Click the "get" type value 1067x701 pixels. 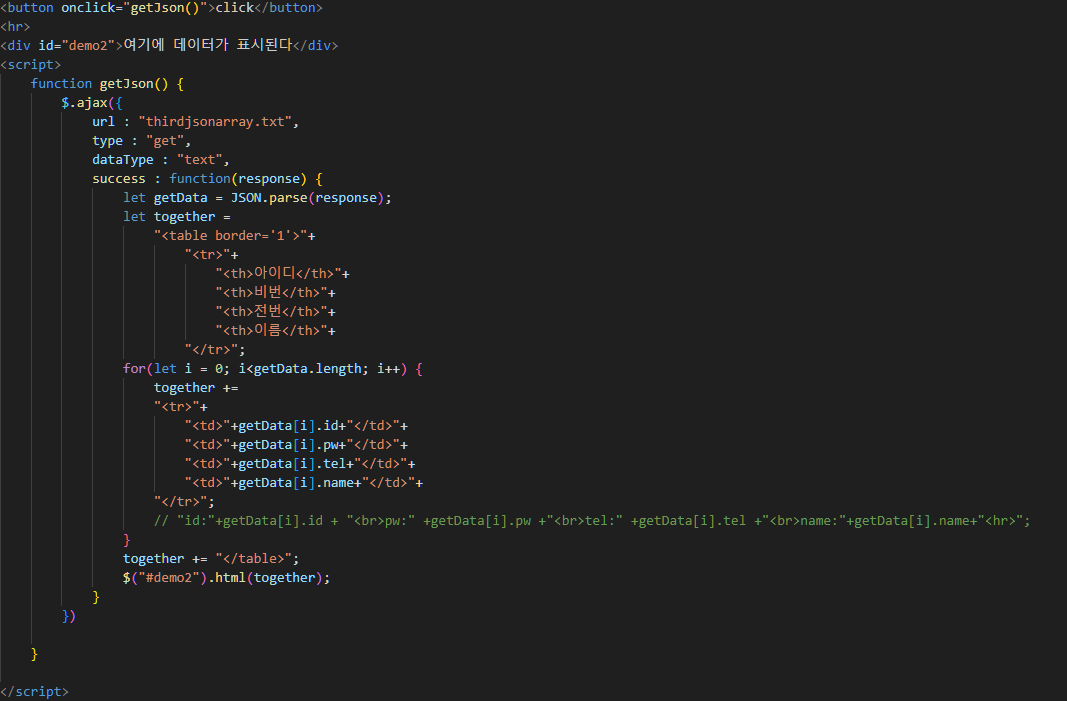(165, 141)
